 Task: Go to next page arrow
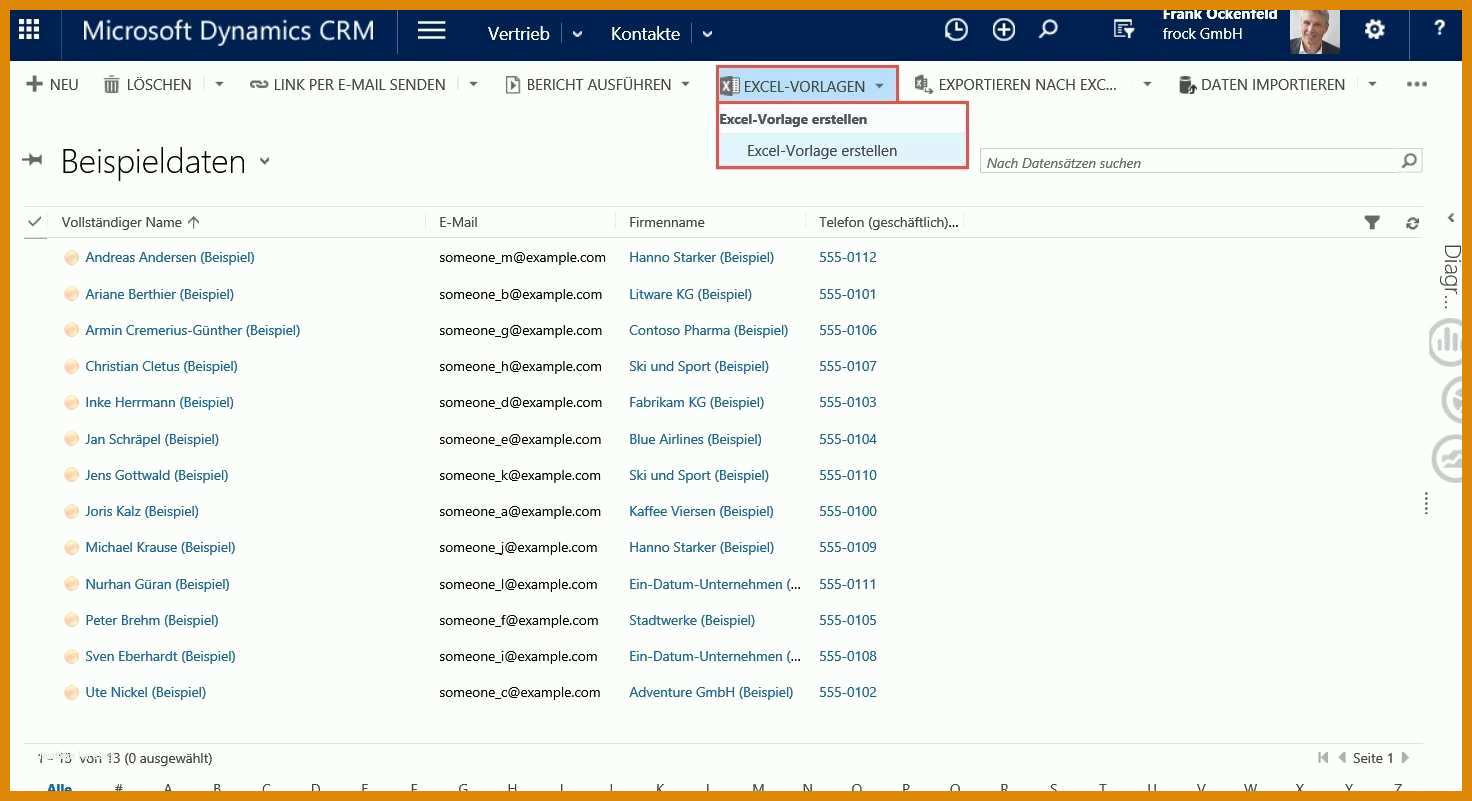[1405, 758]
